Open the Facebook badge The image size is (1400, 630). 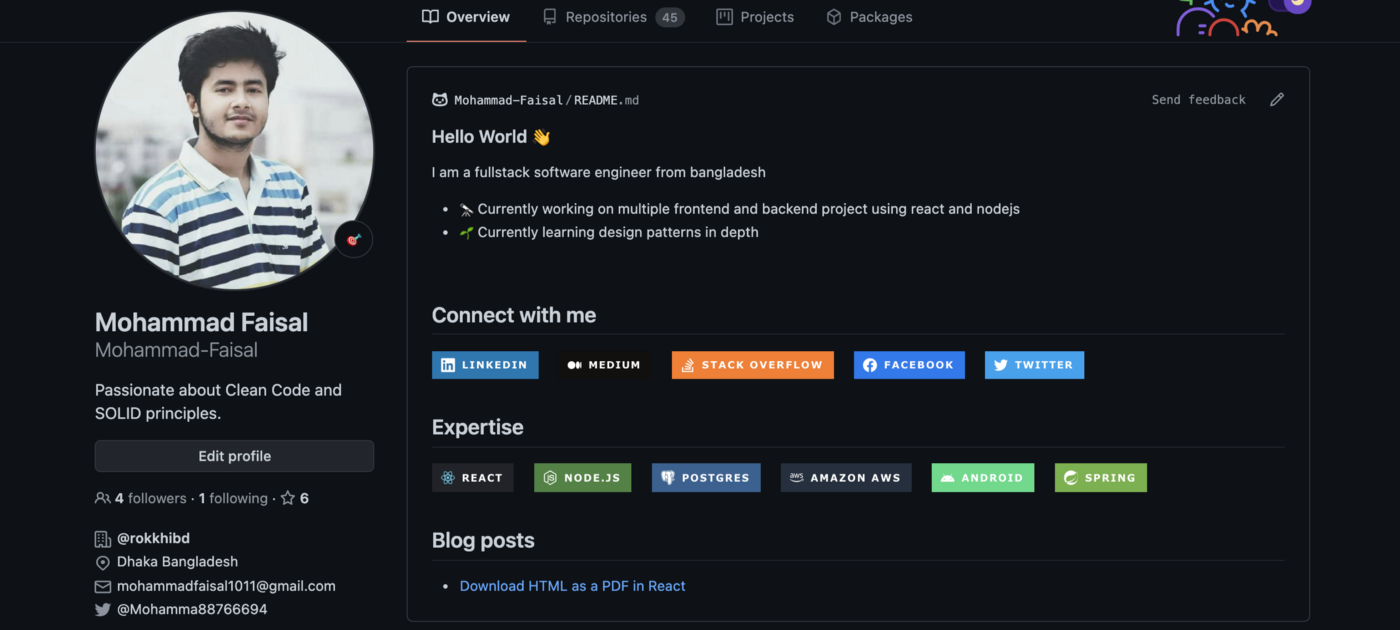(909, 365)
